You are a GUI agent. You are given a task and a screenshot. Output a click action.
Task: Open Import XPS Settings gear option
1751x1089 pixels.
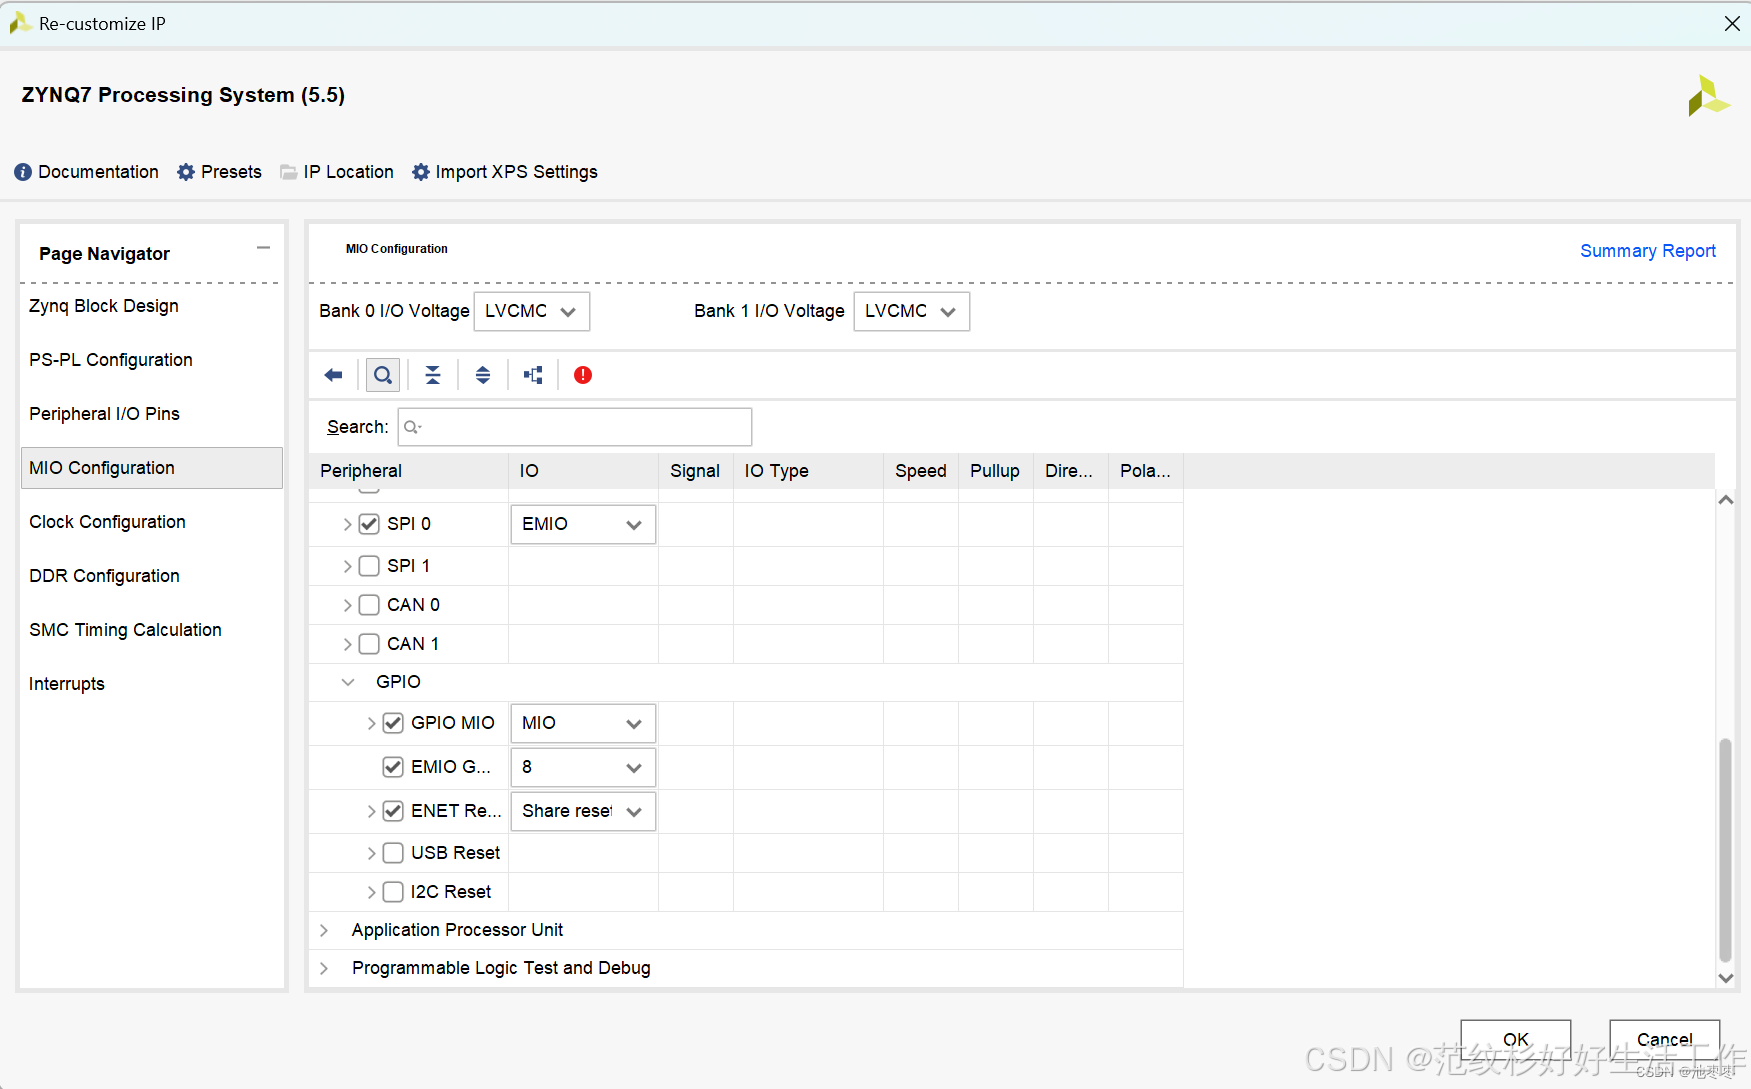[505, 172]
